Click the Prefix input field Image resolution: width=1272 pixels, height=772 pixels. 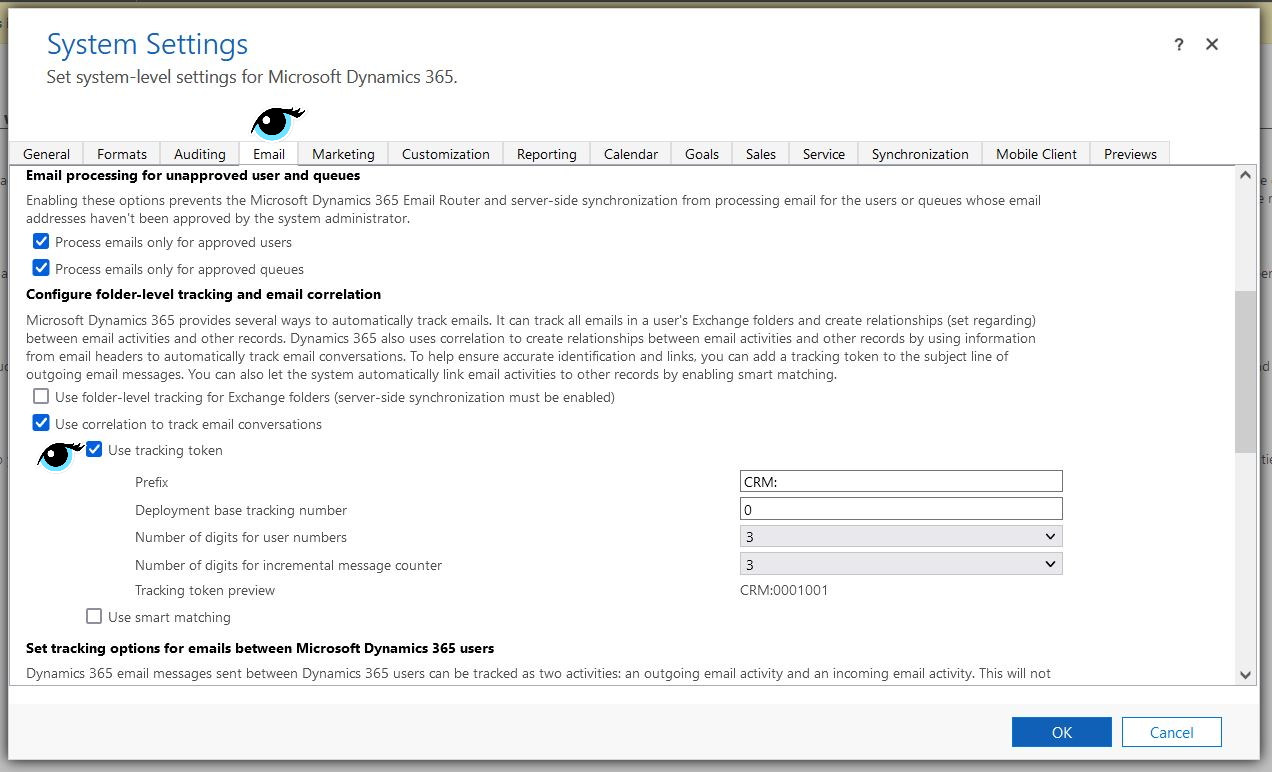[x=901, y=481]
